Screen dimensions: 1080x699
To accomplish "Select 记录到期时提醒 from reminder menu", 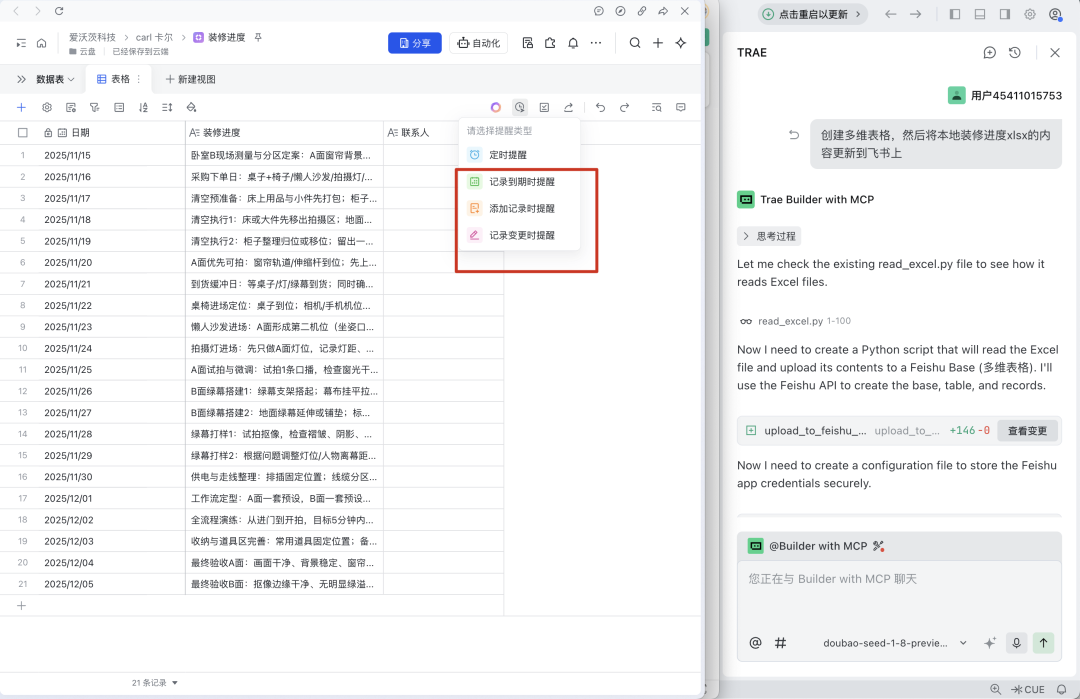I will point(520,182).
